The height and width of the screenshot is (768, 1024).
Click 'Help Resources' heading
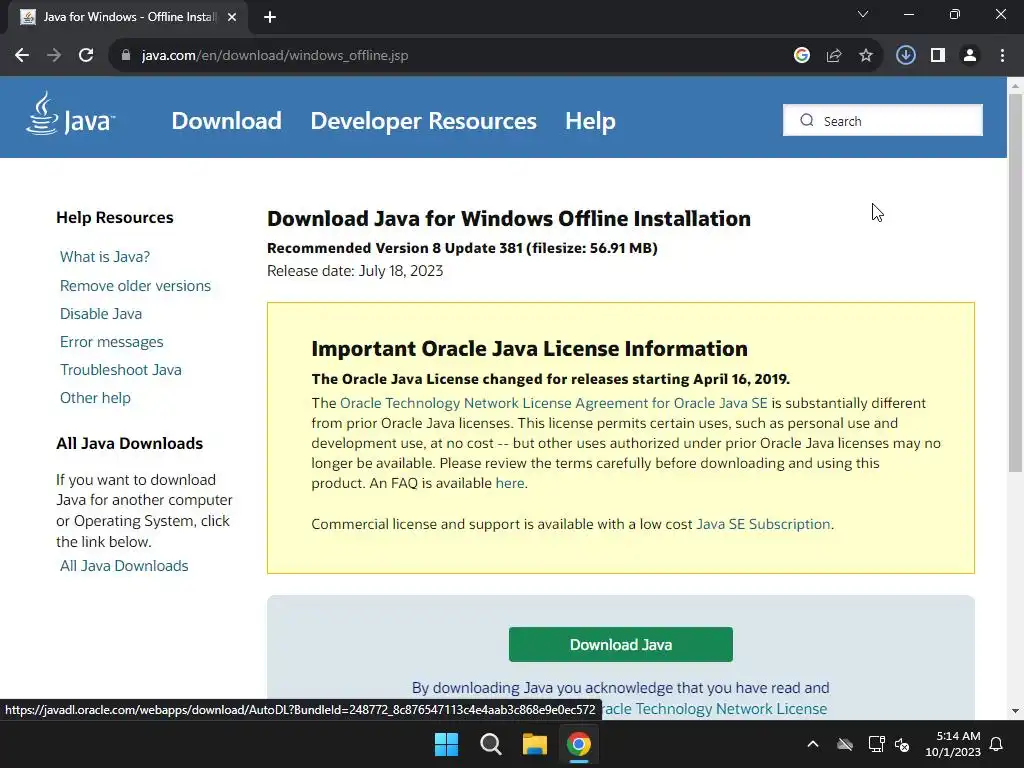pos(115,217)
